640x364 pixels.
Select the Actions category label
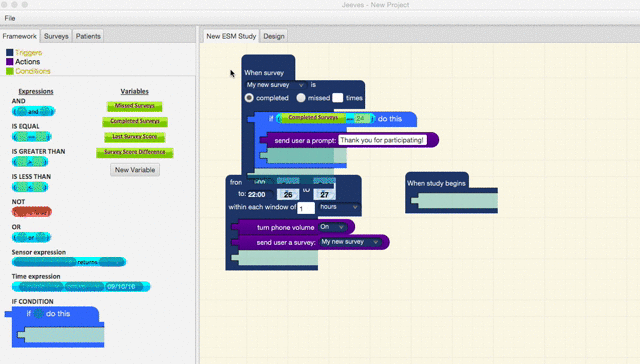point(27,62)
